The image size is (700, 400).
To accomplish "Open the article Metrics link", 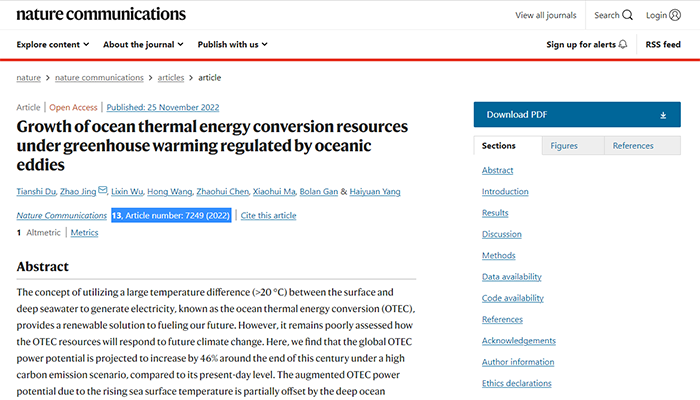I will (84, 232).
